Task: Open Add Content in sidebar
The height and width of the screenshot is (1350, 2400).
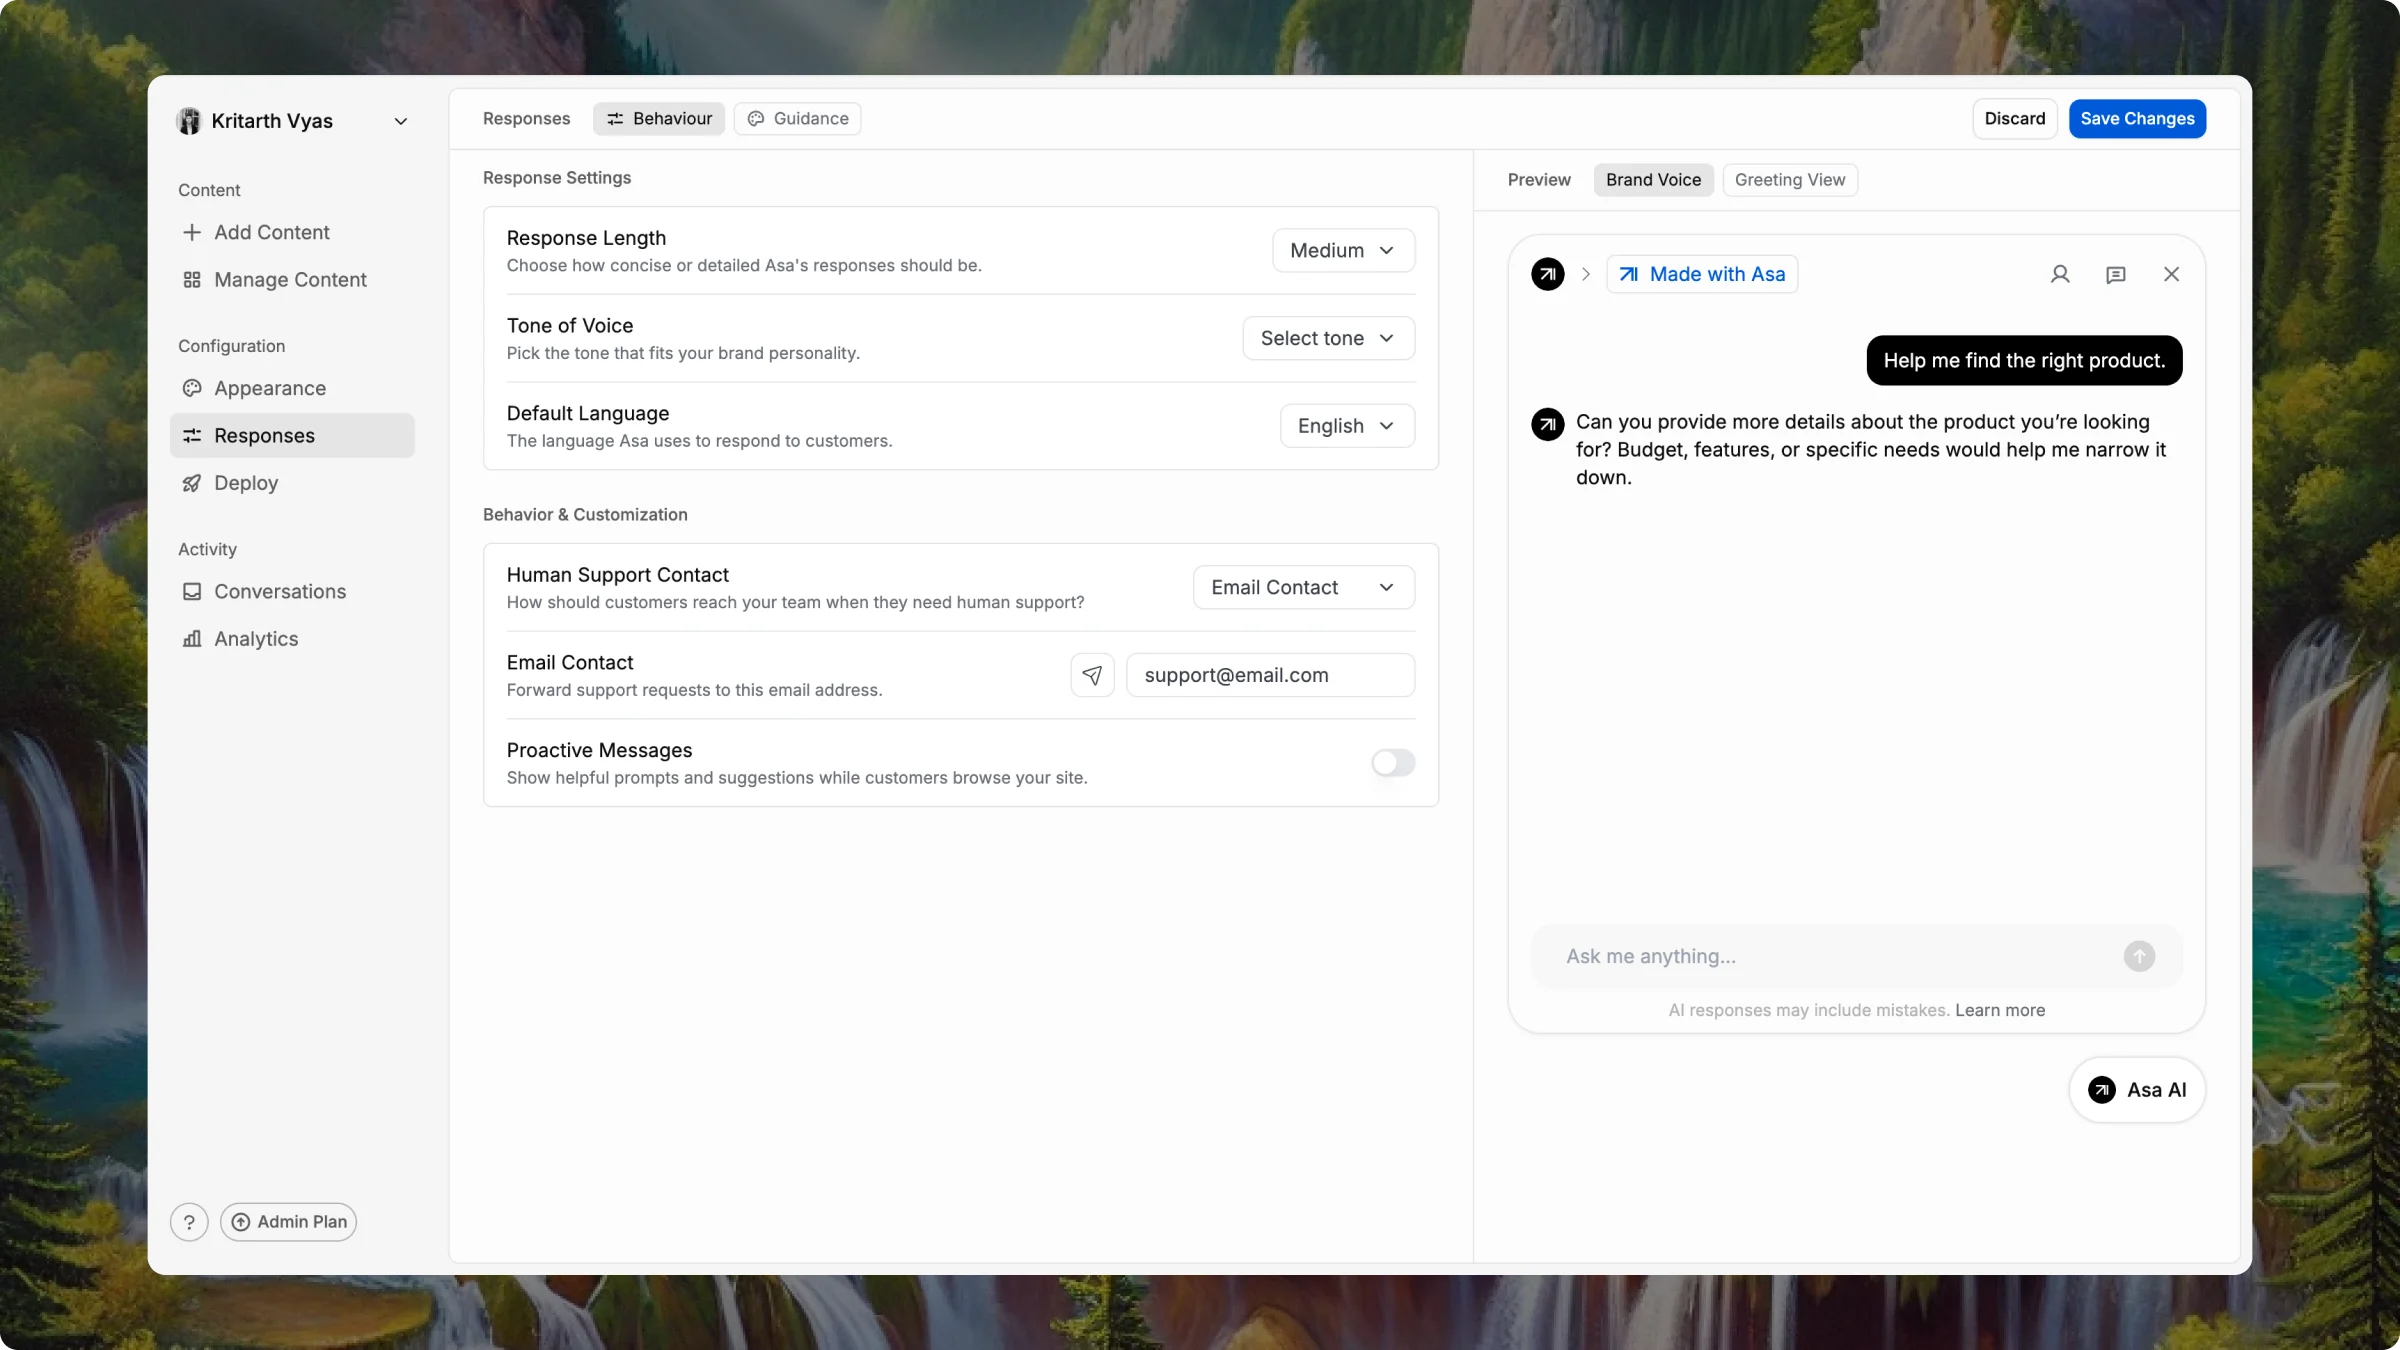Action: [x=292, y=232]
